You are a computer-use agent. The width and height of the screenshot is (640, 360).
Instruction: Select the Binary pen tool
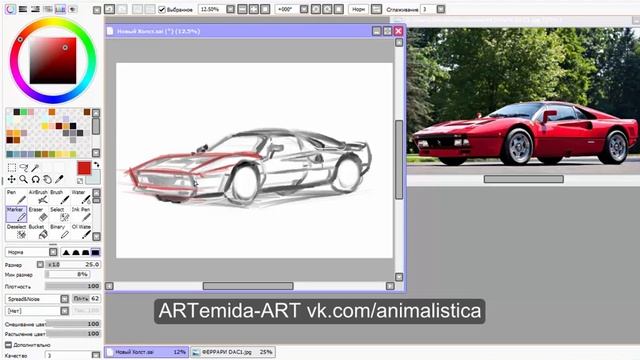(59, 231)
